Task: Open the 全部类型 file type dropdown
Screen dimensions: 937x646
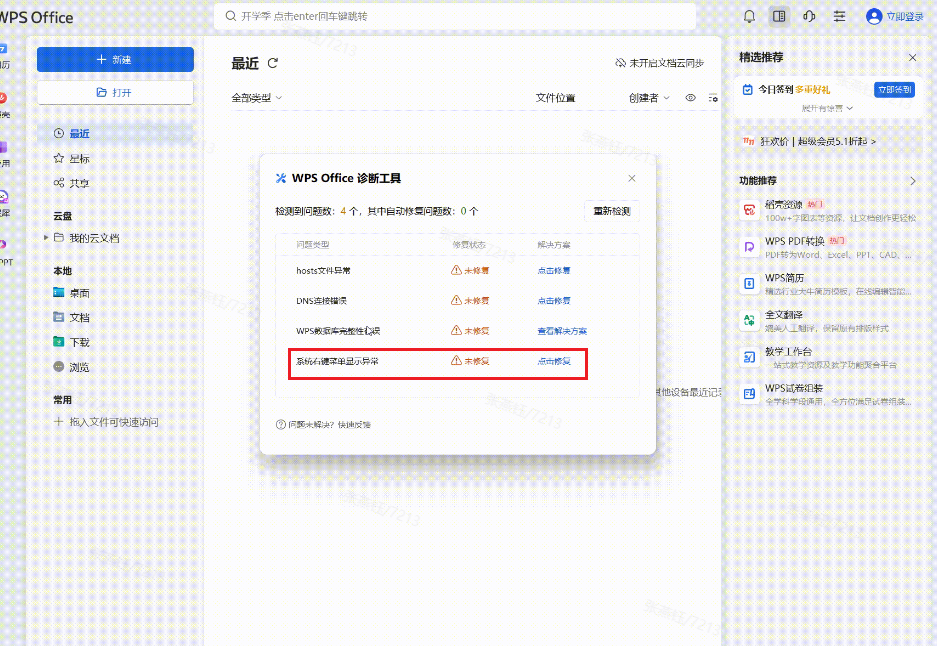Action: coord(257,97)
